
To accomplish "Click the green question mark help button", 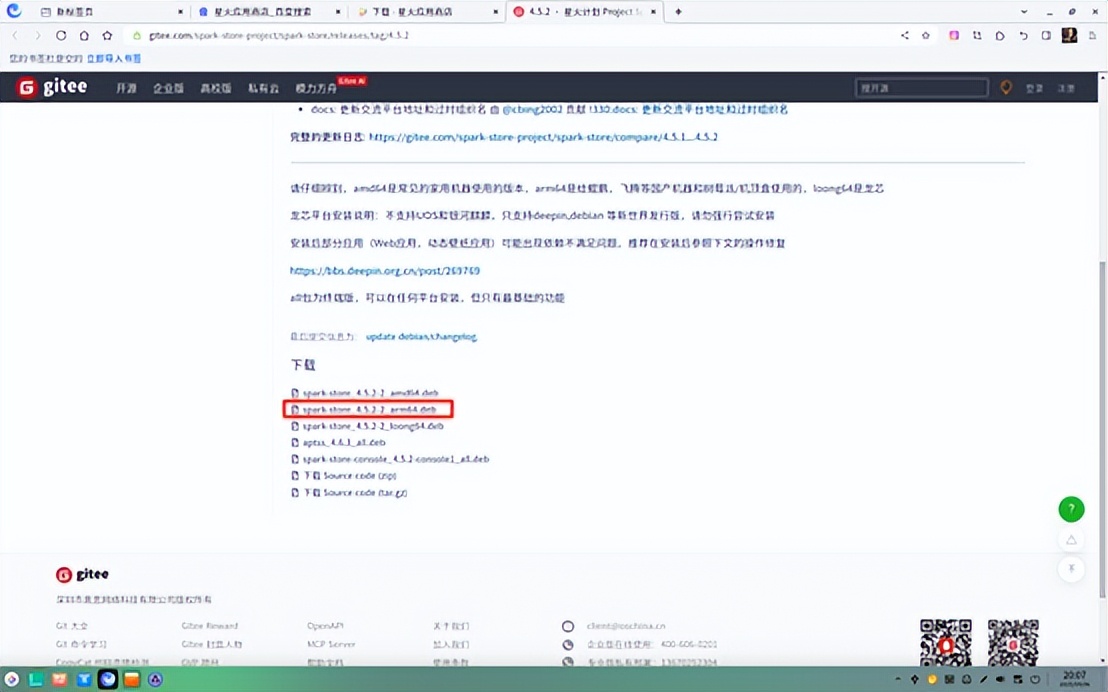I will click(x=1071, y=509).
